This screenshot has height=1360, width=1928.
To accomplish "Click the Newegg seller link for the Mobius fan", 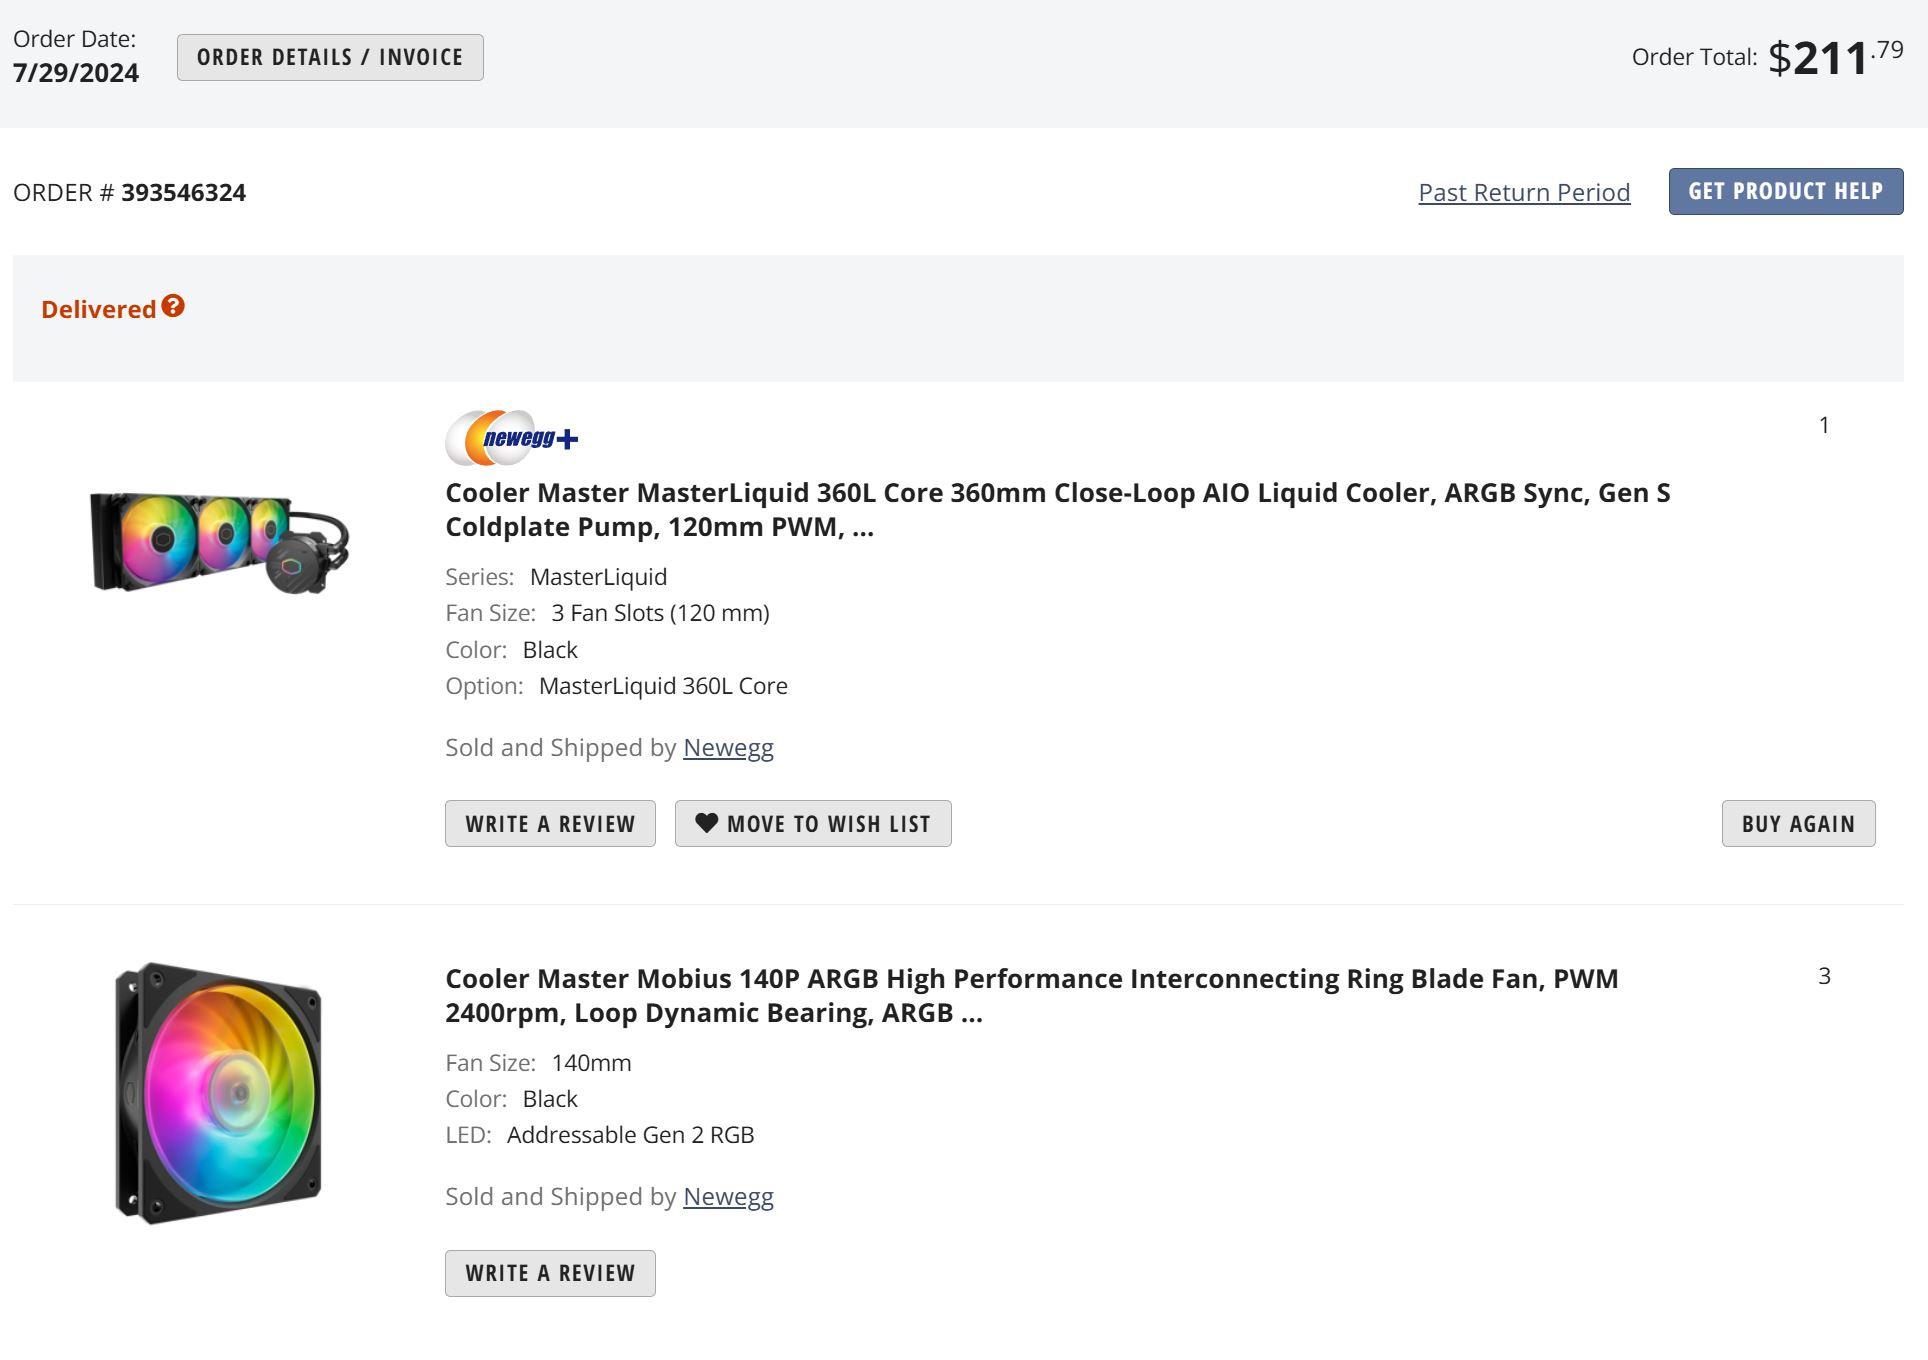I will pyautogui.click(x=728, y=1196).
